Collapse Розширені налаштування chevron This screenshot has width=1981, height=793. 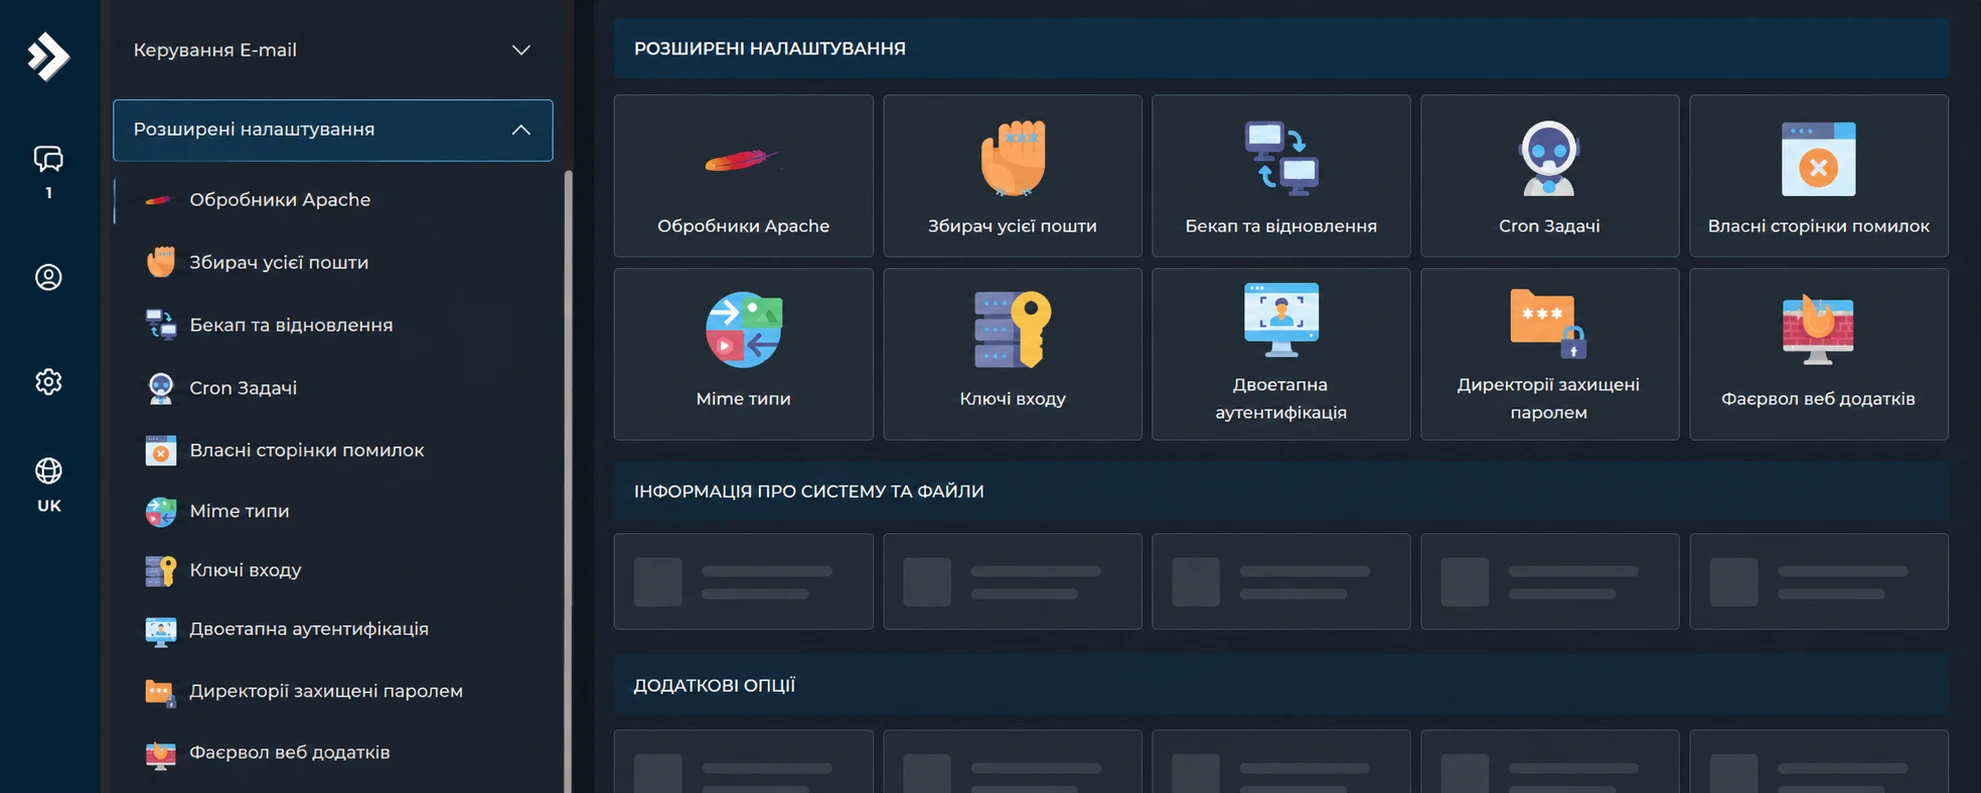point(521,130)
